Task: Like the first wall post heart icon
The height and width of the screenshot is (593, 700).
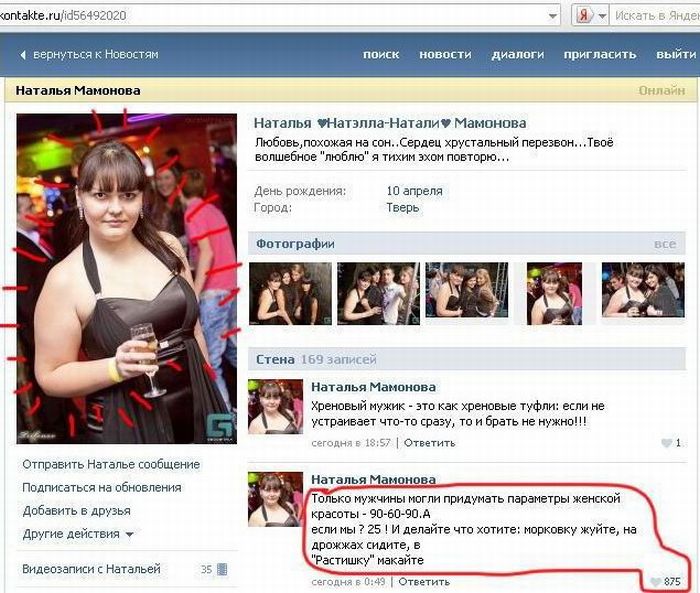Action: click(667, 442)
